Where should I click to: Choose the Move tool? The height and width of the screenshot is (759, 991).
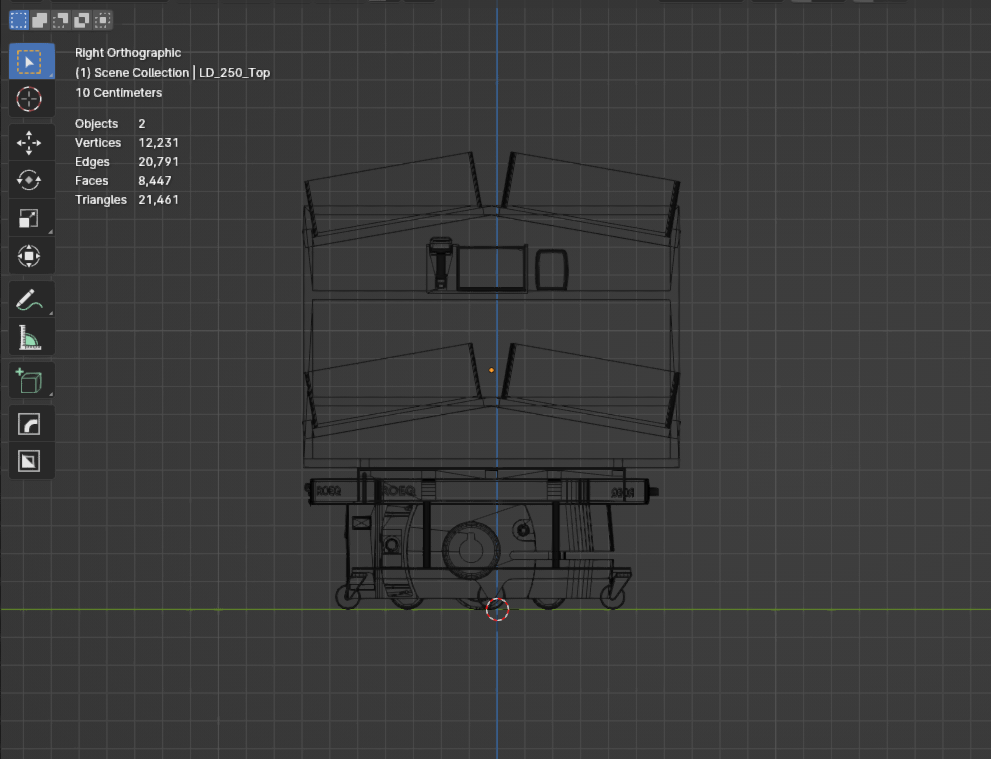(29, 143)
